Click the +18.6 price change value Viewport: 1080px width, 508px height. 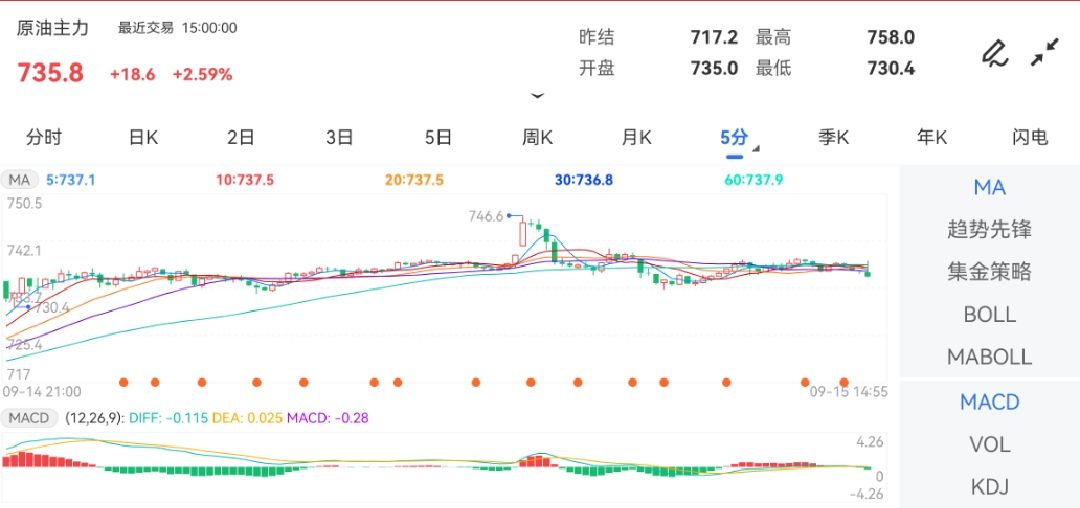coord(132,74)
